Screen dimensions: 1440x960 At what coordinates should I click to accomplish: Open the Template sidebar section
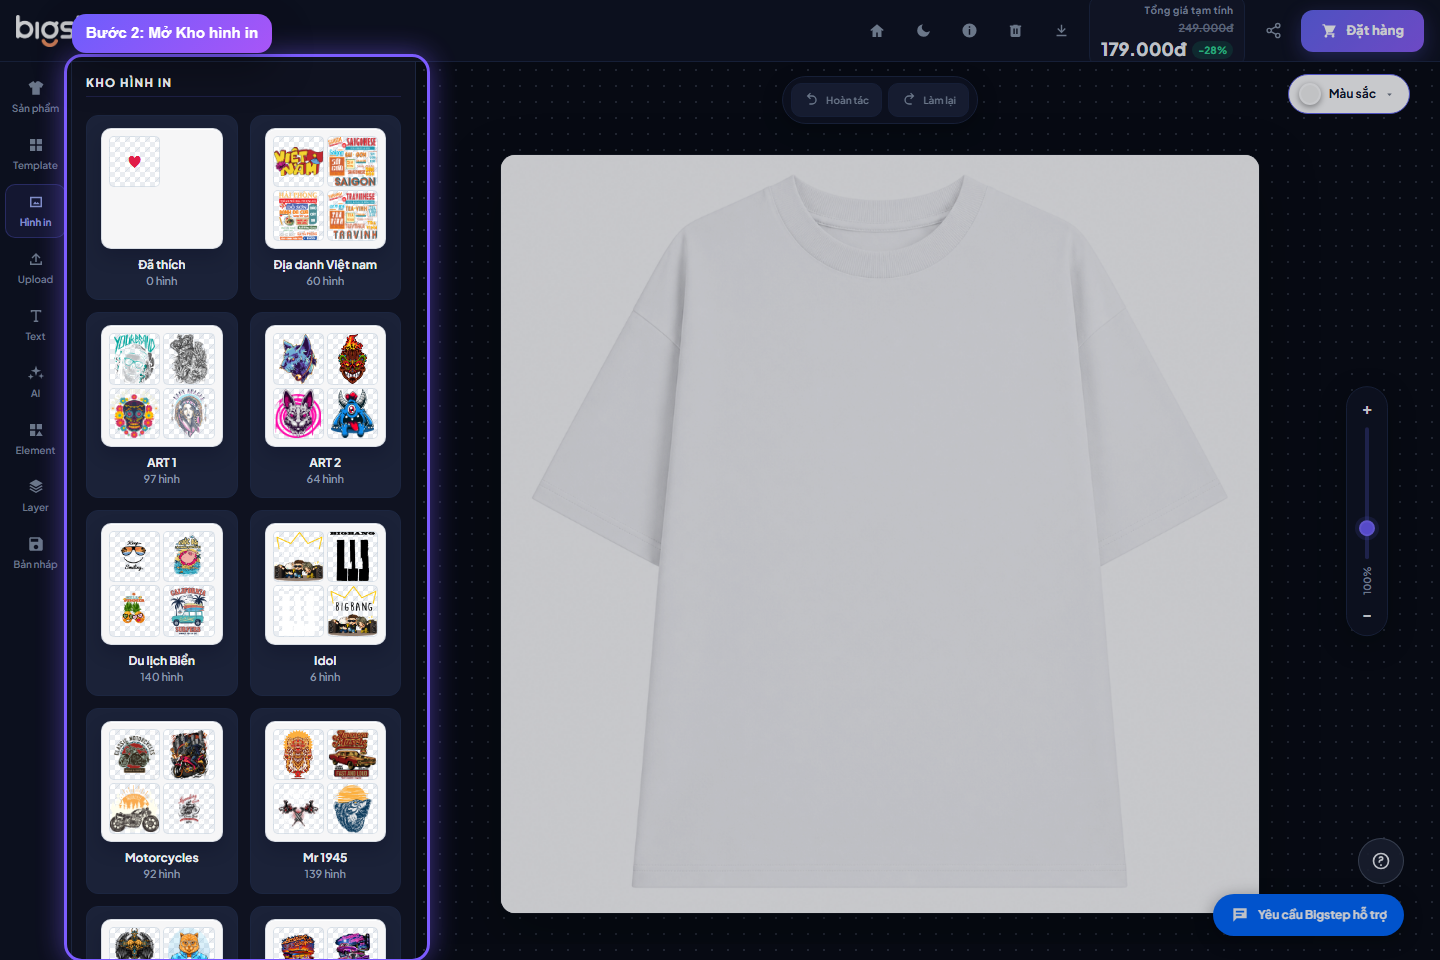[35, 153]
